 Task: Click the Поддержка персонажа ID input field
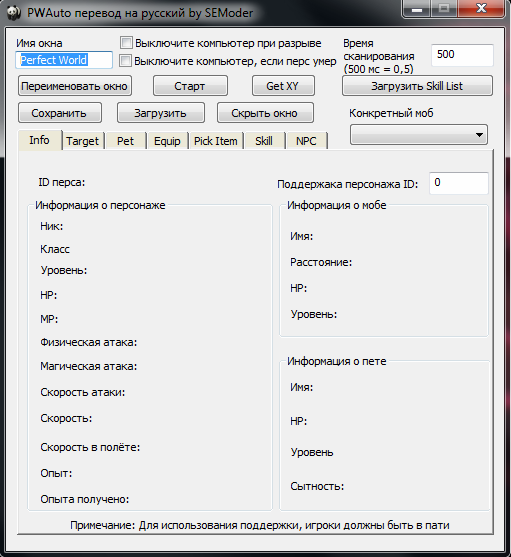(459, 183)
